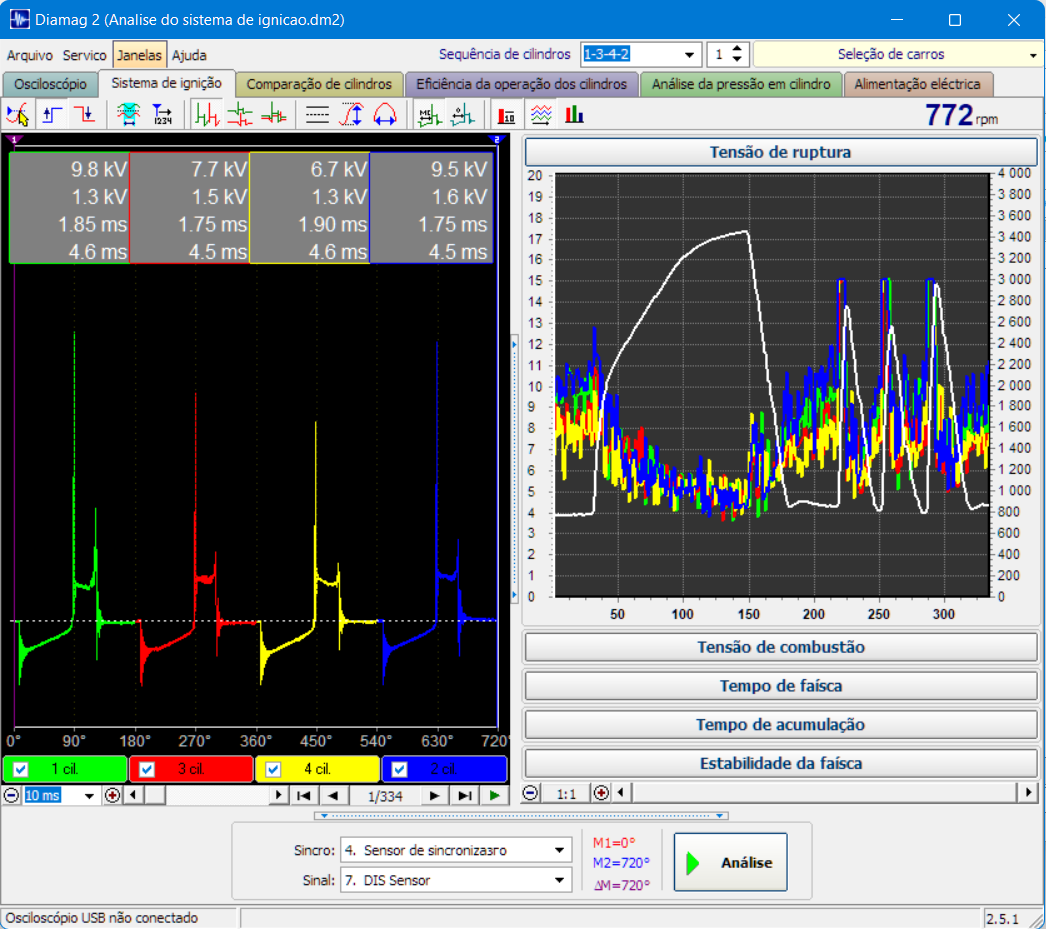Toggle 1 cil. checkbox

click(x=21, y=769)
